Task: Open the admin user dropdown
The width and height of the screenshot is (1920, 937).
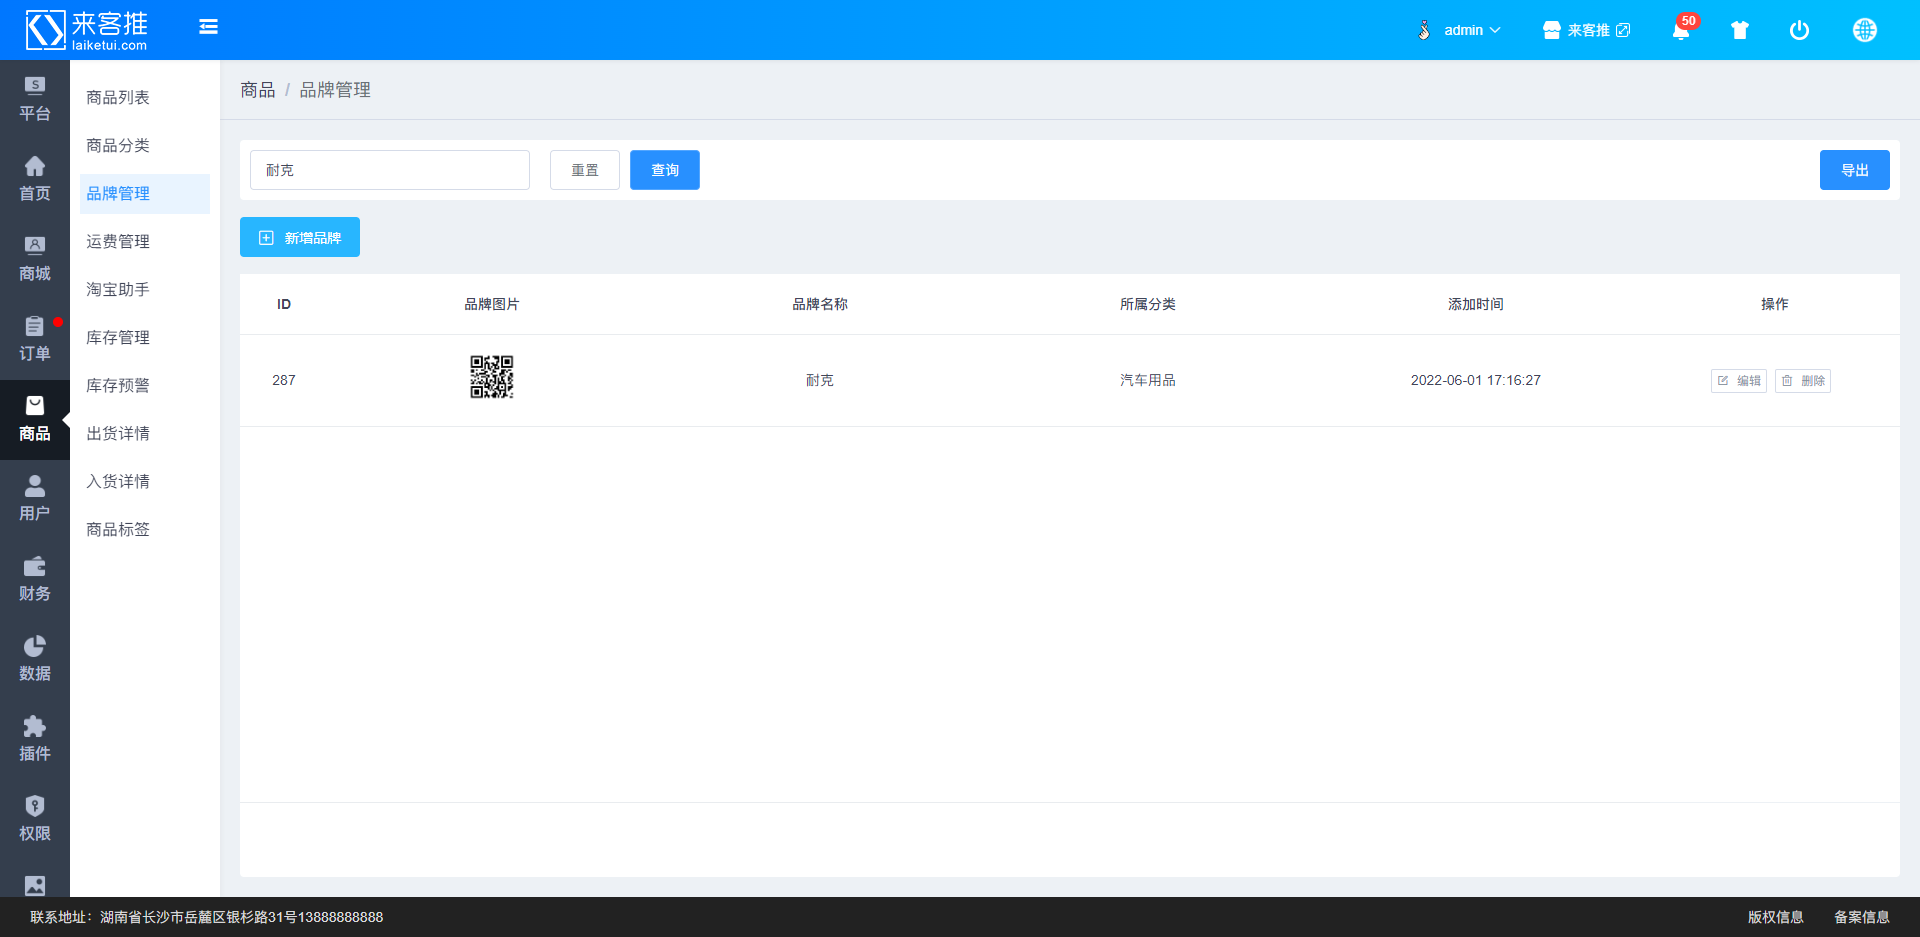Action: [x=1460, y=30]
